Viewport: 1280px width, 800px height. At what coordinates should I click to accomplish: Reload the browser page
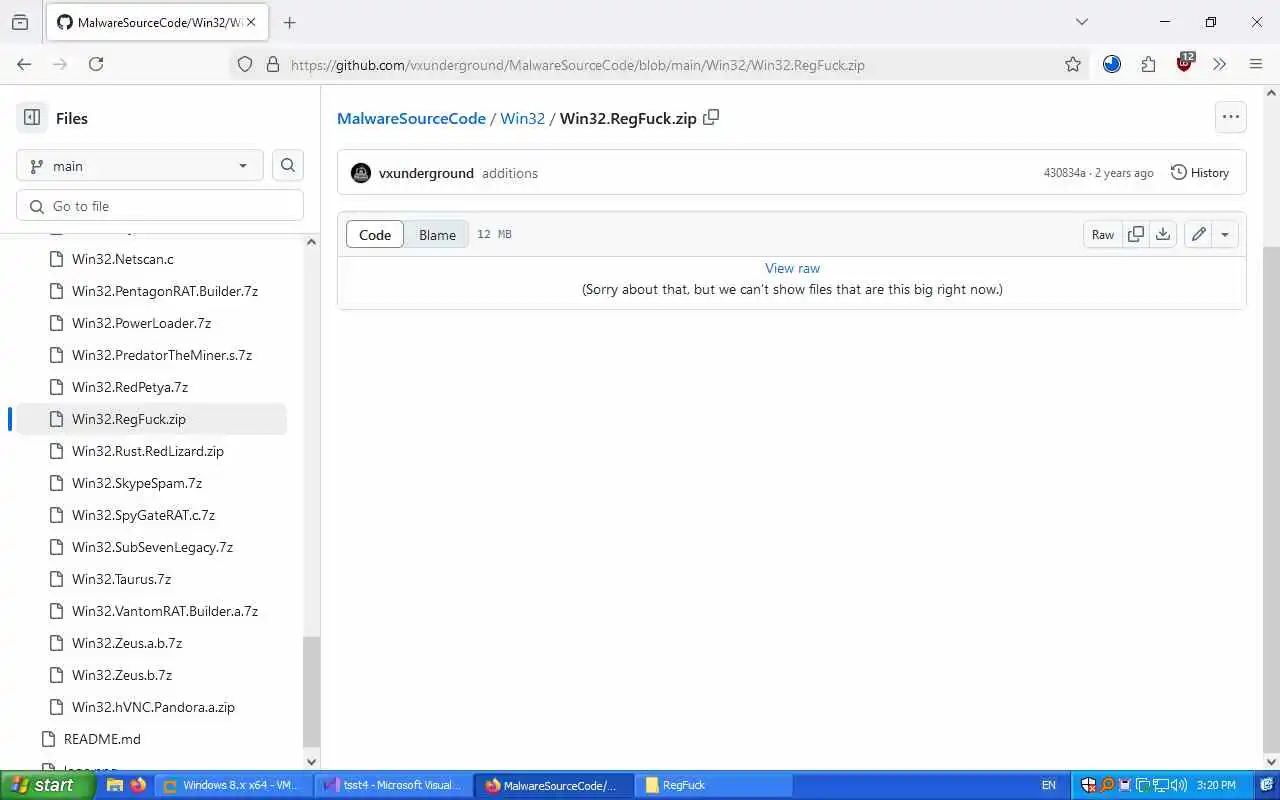tap(96, 64)
